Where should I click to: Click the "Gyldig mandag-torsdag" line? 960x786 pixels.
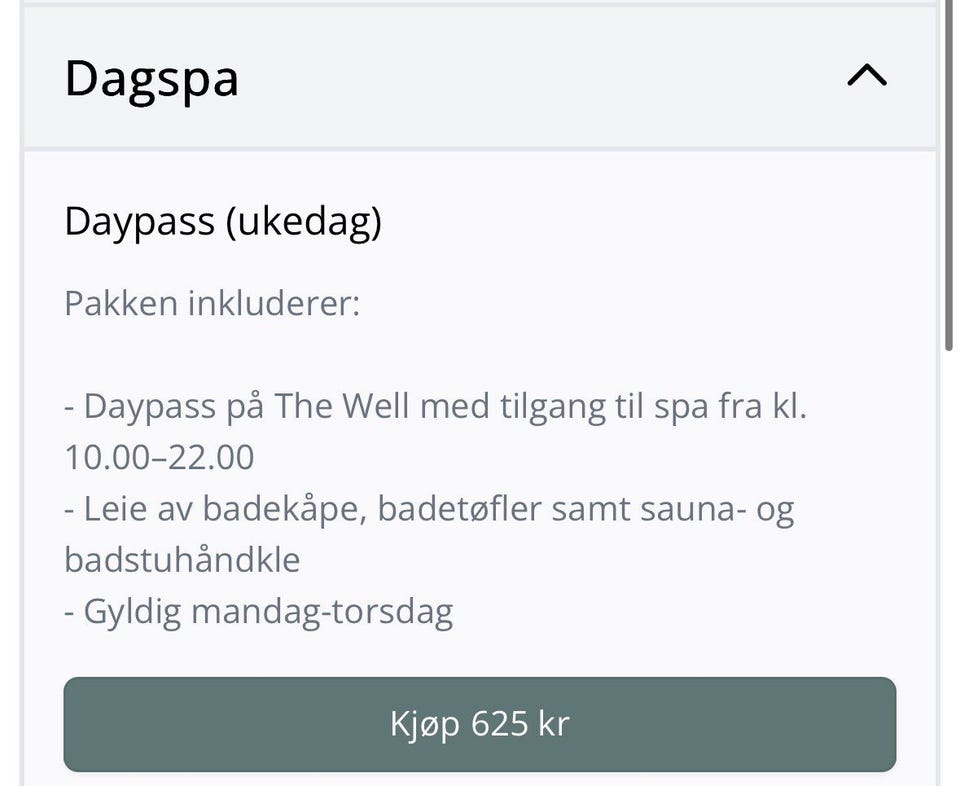click(258, 610)
